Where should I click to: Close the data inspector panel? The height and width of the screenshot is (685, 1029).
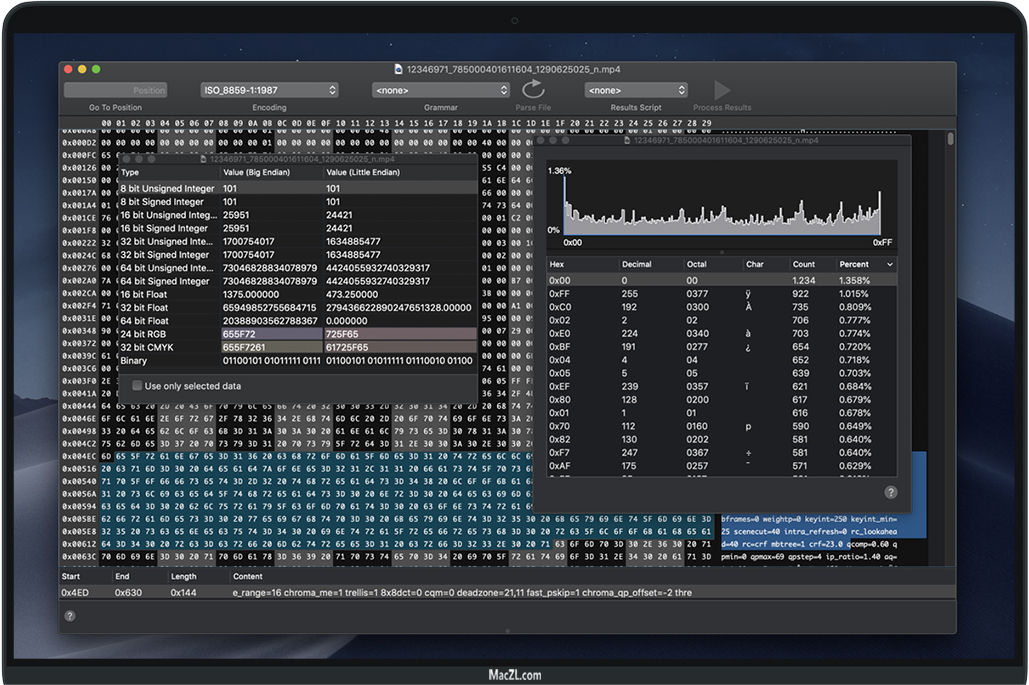(x=127, y=158)
